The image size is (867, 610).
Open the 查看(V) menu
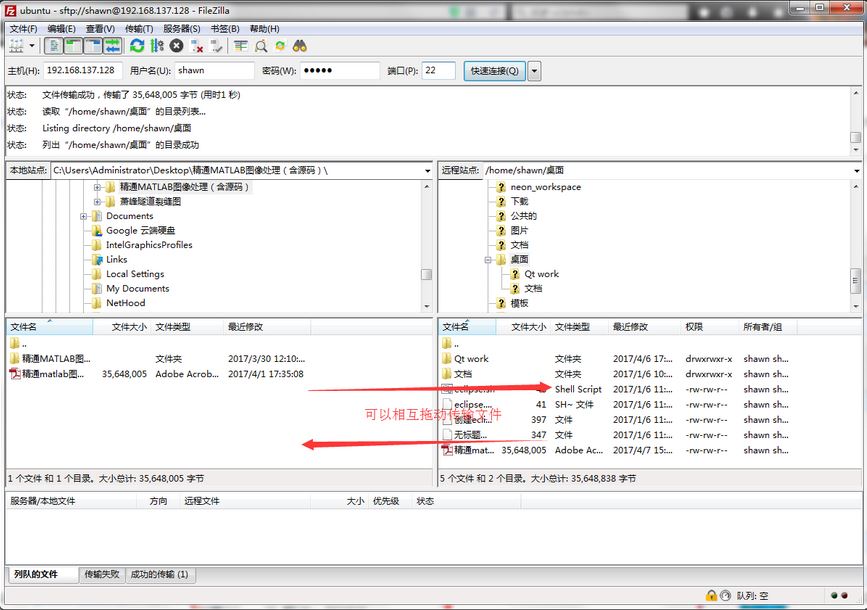(100, 29)
